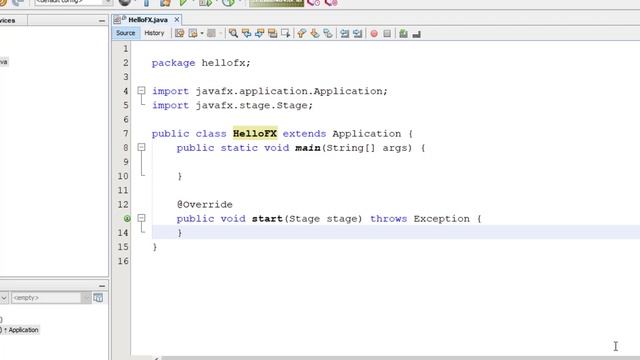The image size is (640, 360).
Task: Toggle Highlight Search in editor toolbar
Action: click(272, 33)
